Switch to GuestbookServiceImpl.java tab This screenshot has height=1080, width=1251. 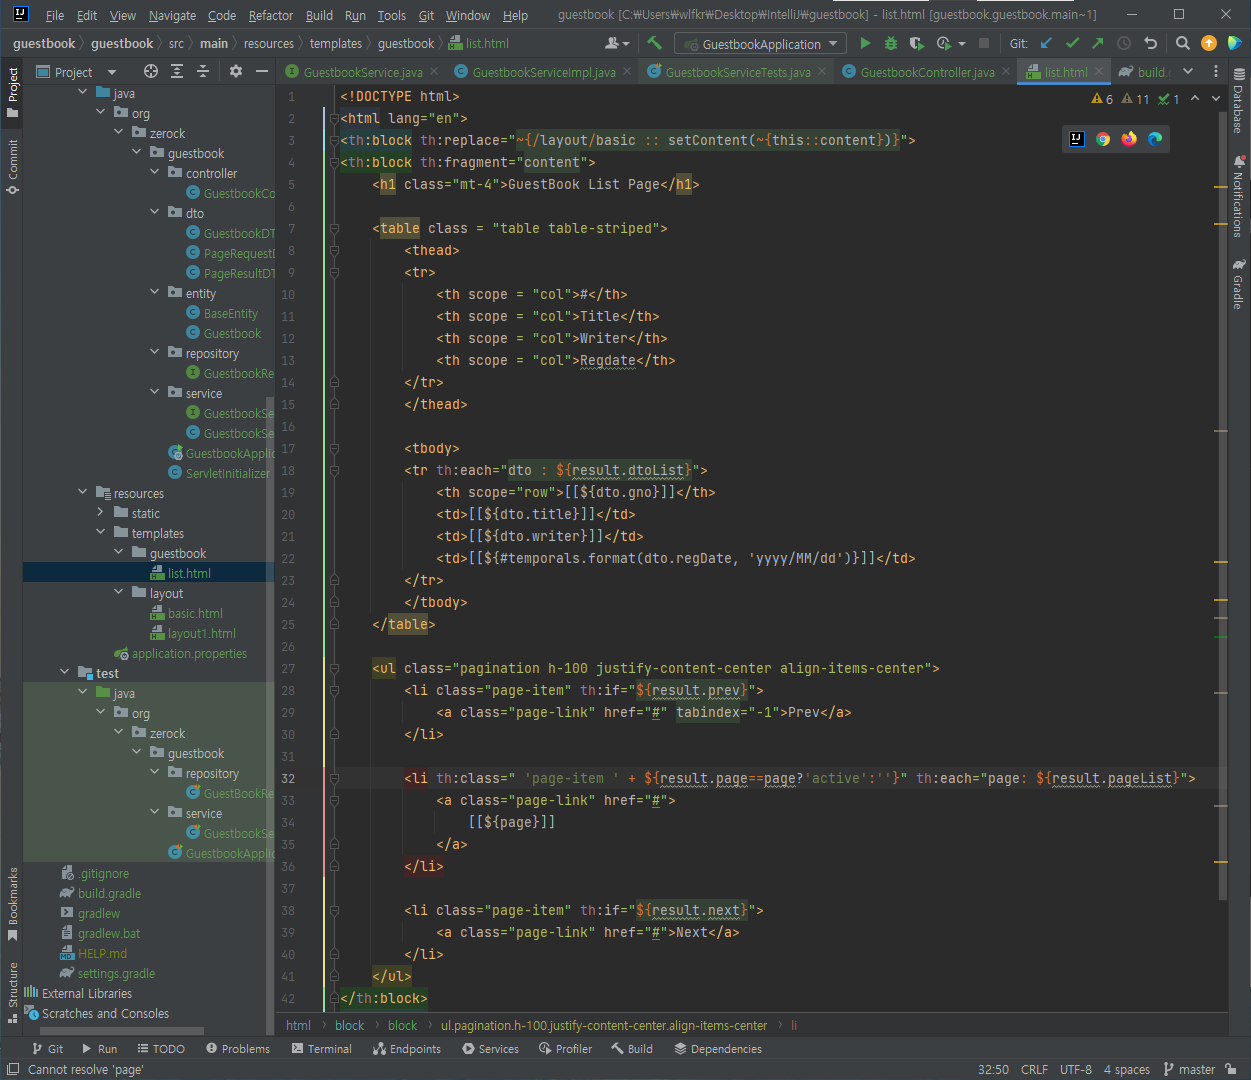tap(544, 72)
